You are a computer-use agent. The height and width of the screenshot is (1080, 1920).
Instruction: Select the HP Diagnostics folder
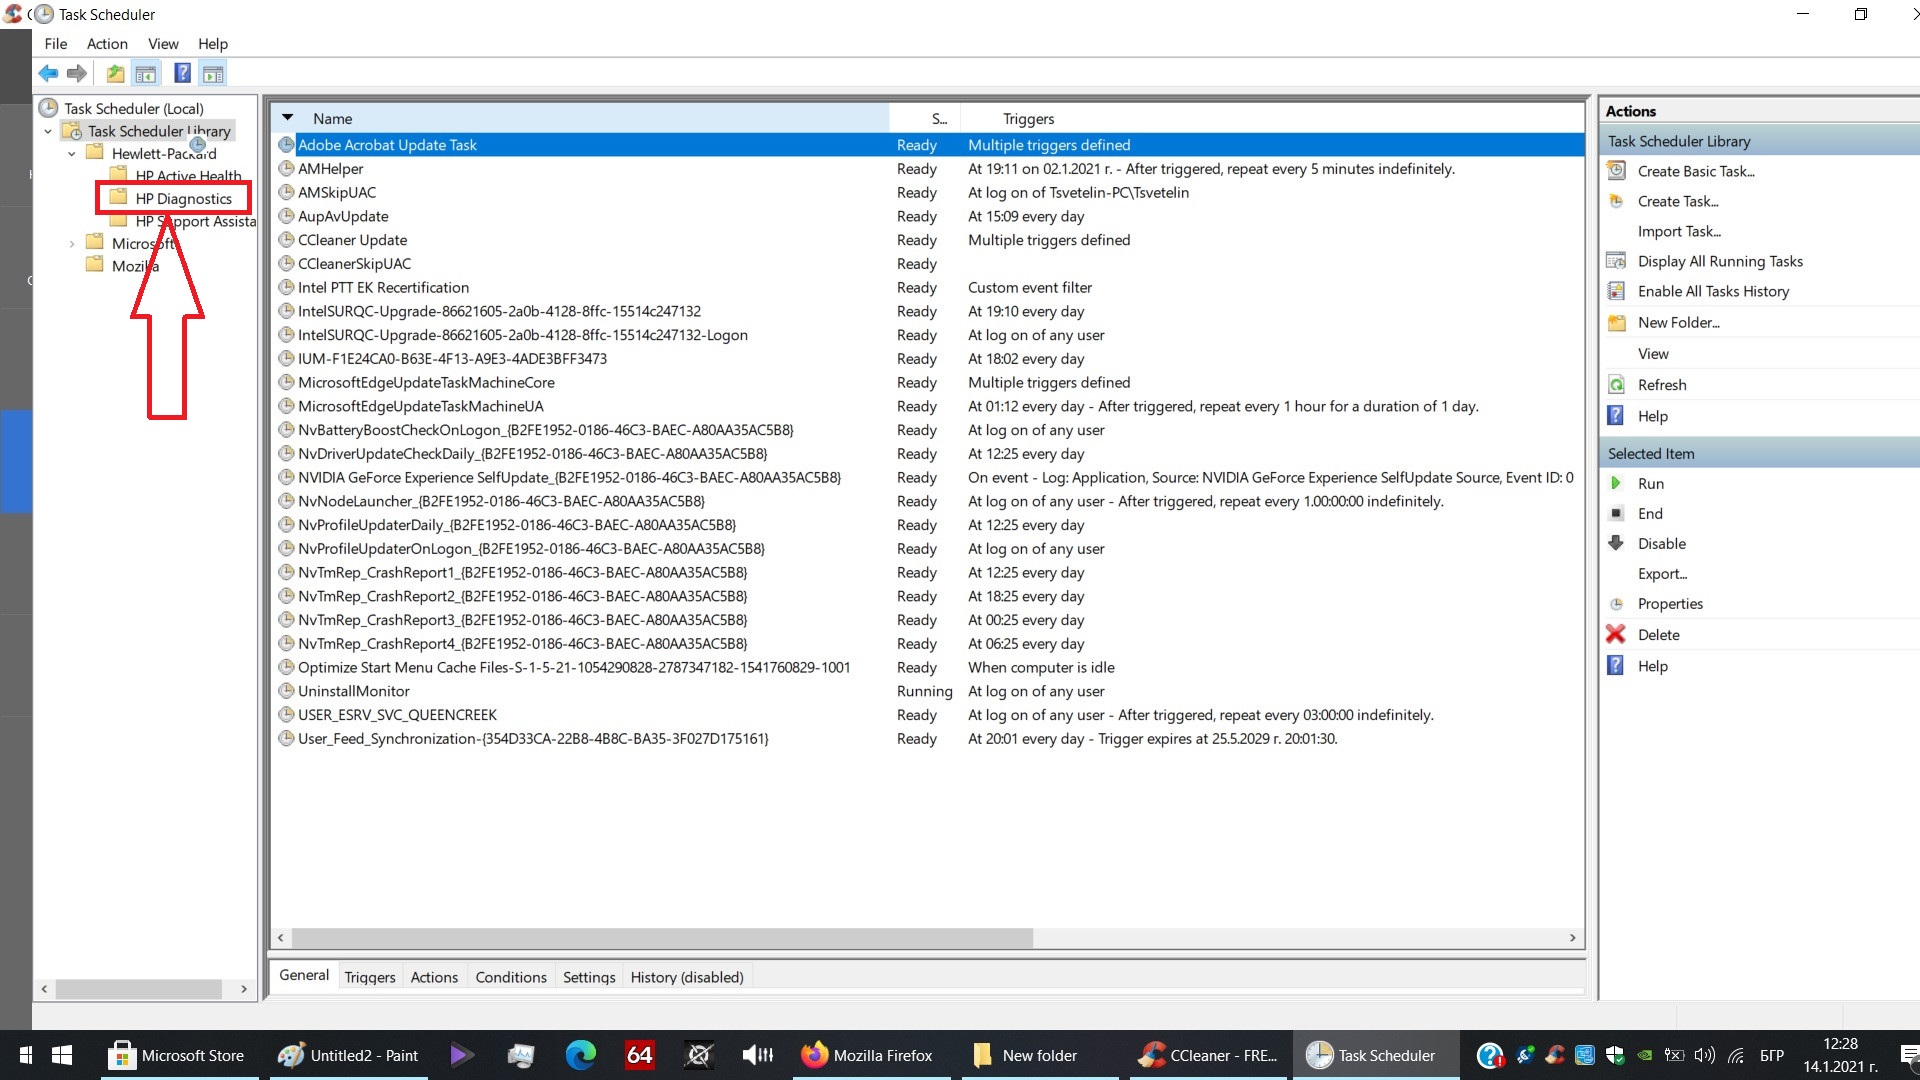point(184,198)
